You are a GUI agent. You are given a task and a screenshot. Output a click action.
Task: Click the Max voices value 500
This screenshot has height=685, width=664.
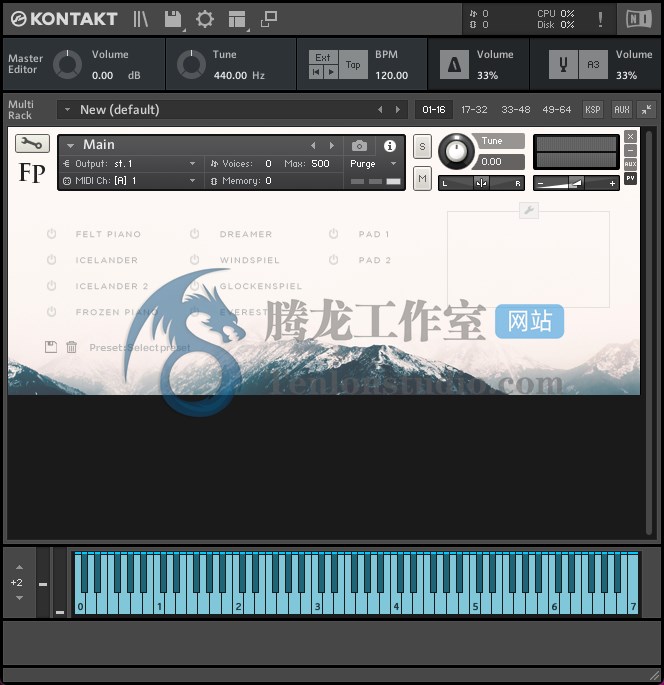[x=320, y=164]
